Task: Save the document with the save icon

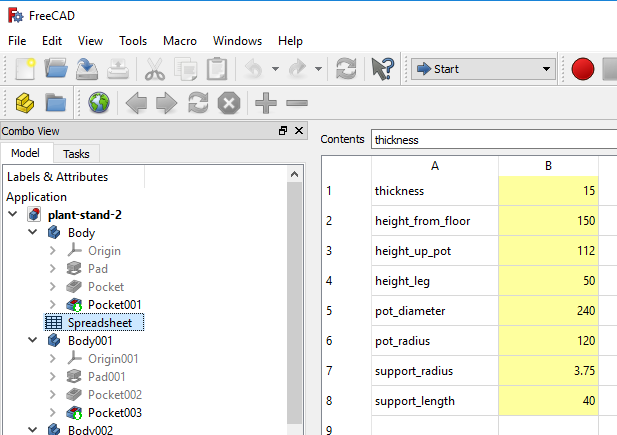Action: (x=87, y=69)
